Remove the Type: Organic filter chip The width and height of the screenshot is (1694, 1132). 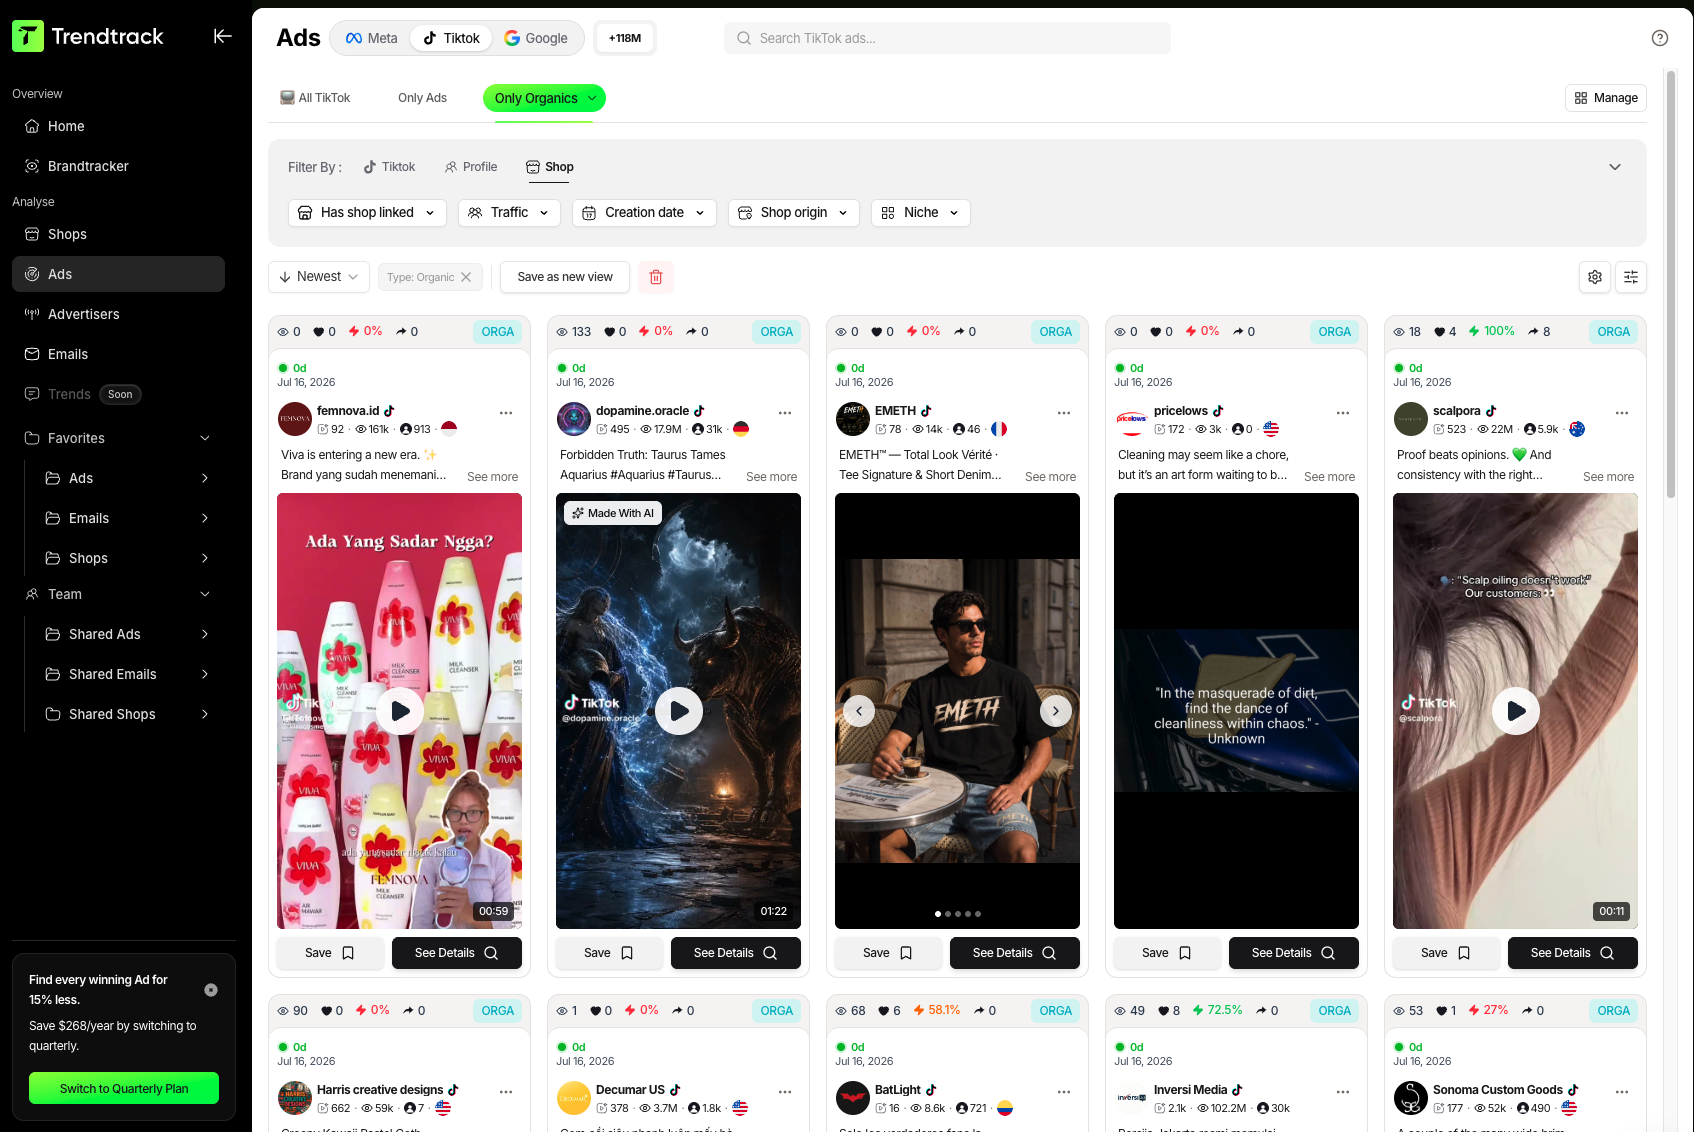pos(466,277)
